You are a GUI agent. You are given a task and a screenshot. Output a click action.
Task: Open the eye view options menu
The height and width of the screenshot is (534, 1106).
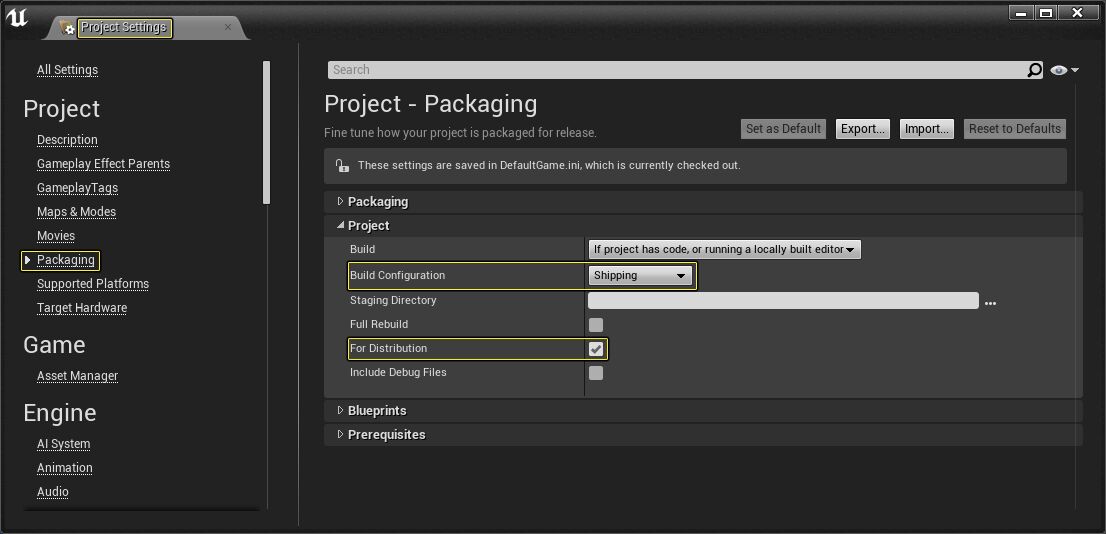coord(1064,70)
